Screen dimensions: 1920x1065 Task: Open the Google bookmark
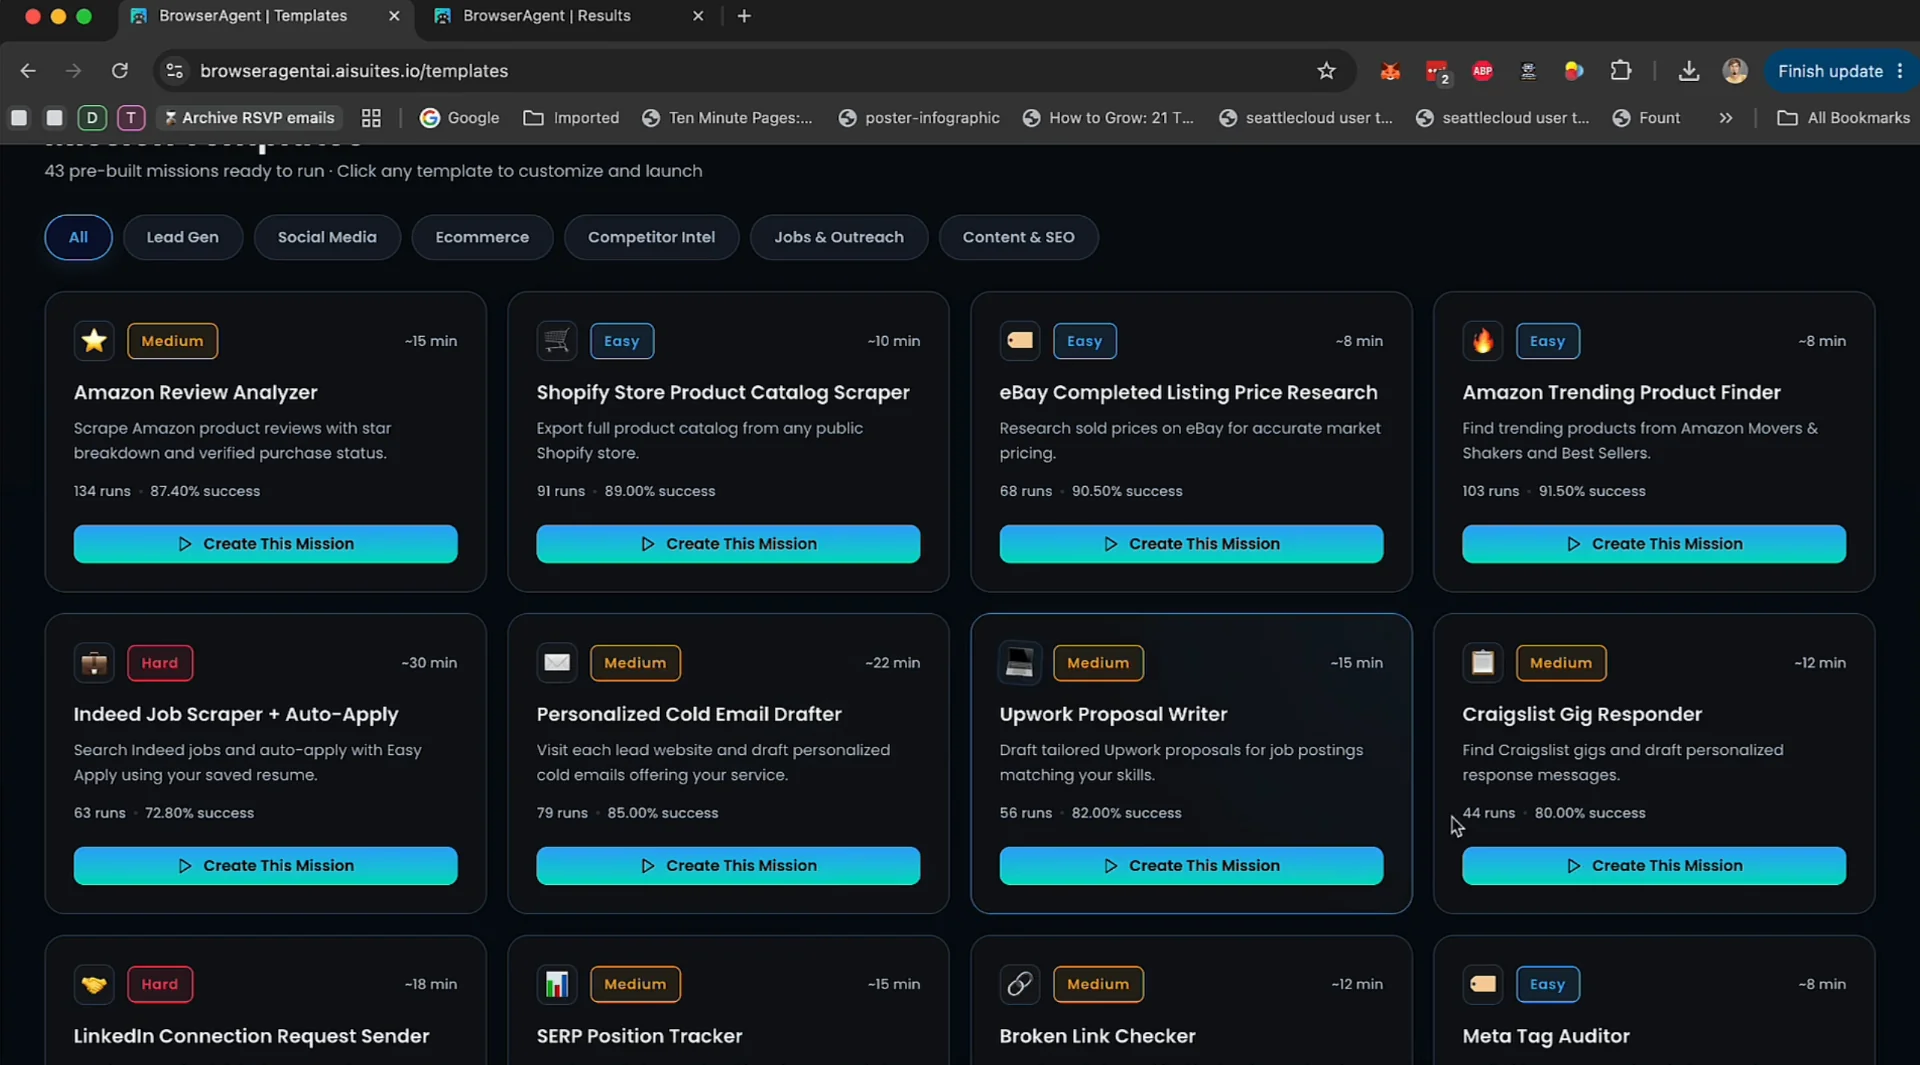pyautogui.click(x=460, y=118)
